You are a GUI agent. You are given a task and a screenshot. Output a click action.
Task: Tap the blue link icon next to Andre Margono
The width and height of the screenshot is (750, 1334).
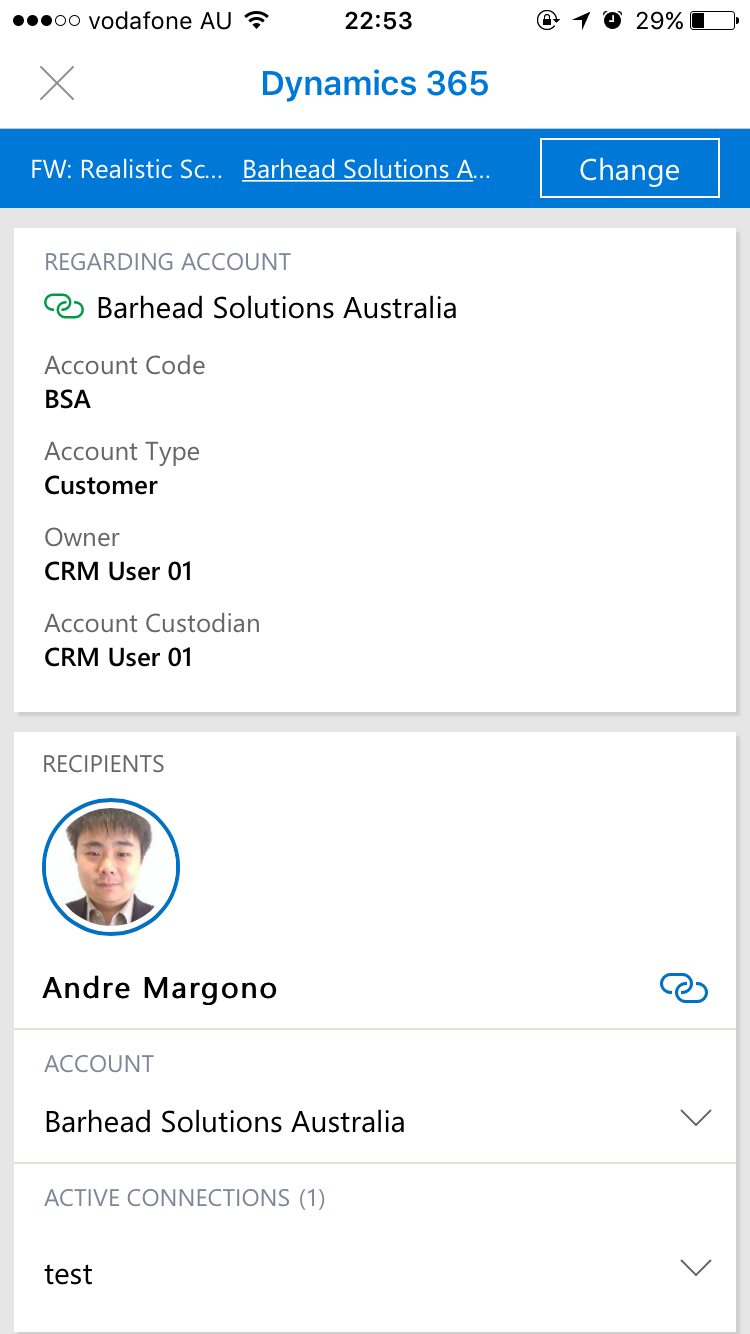coord(684,988)
